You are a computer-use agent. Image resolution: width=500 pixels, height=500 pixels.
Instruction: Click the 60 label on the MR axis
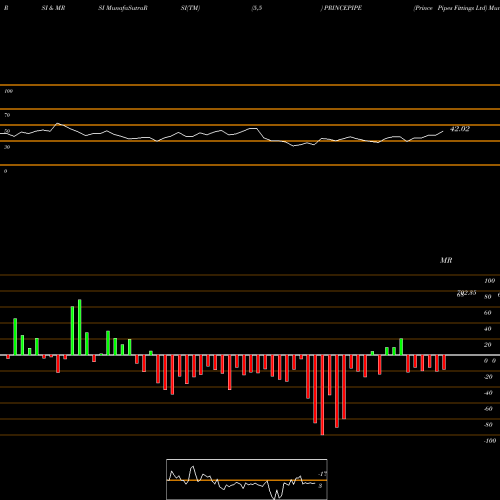[x=487, y=313]
